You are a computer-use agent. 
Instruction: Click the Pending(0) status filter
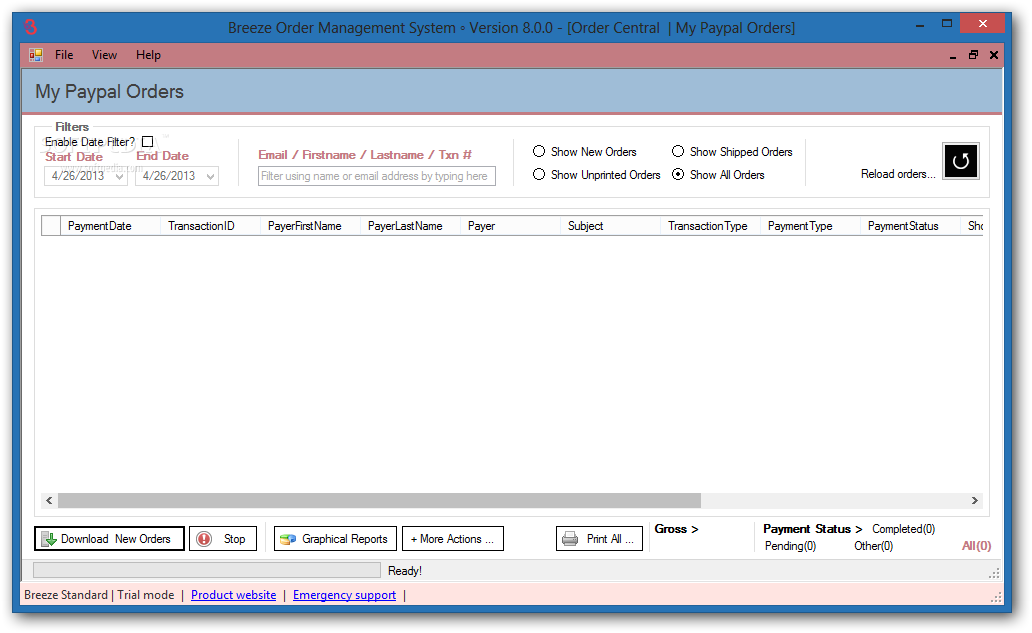790,546
